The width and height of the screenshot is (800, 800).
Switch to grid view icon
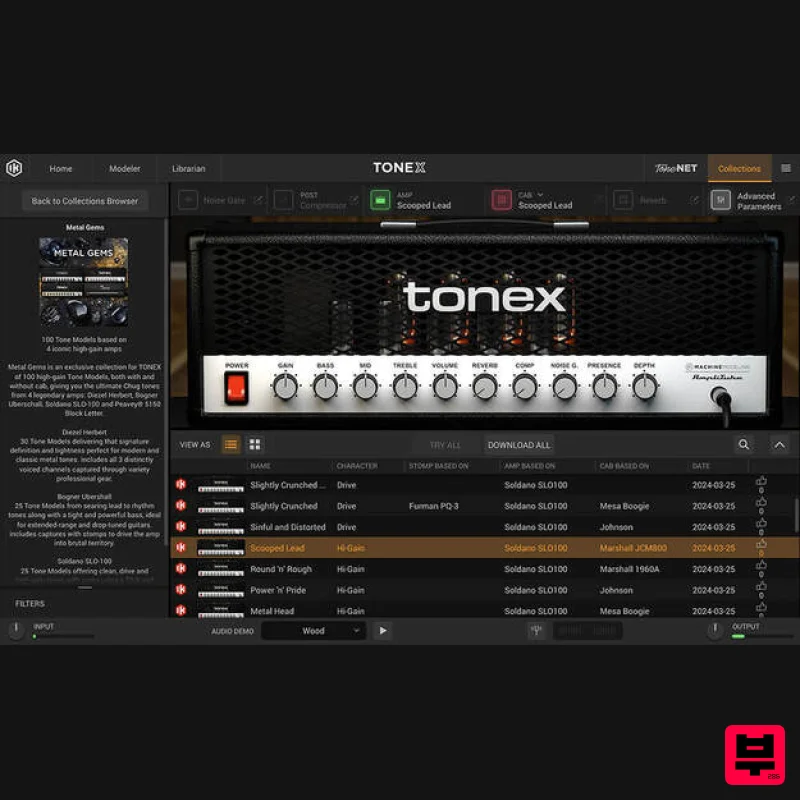(255, 444)
